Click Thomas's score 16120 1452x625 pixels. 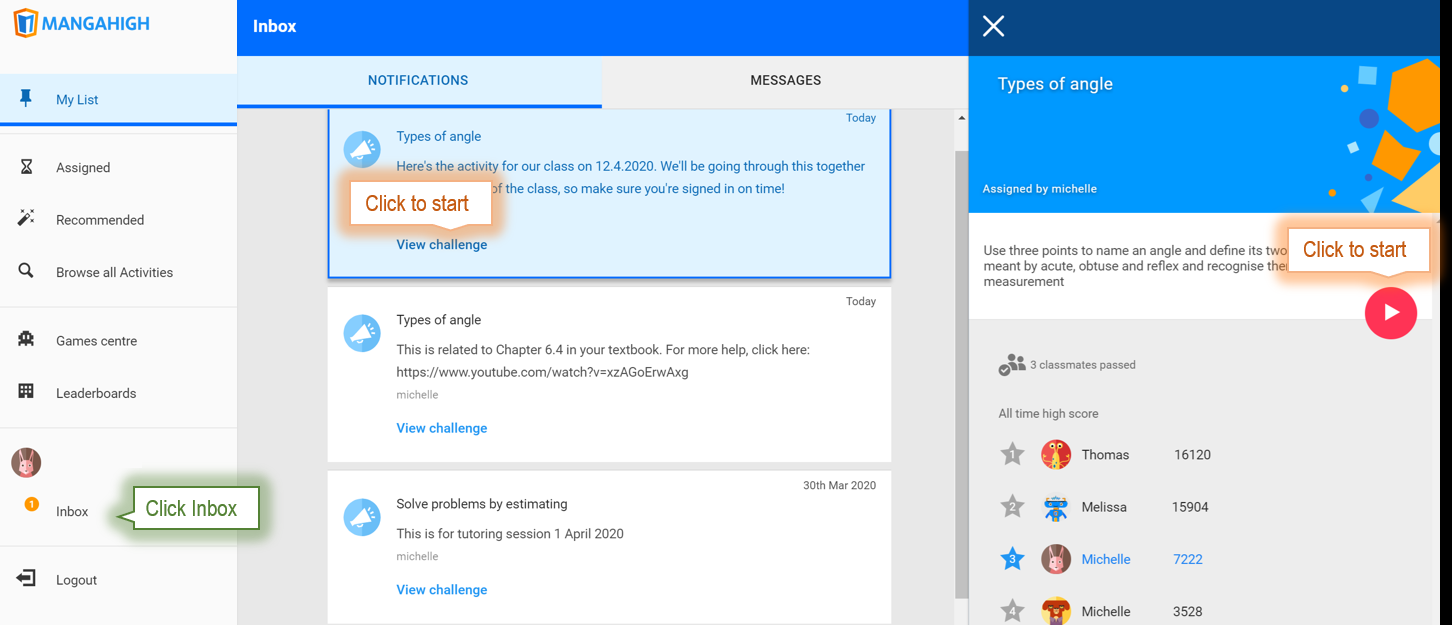[1192, 455]
